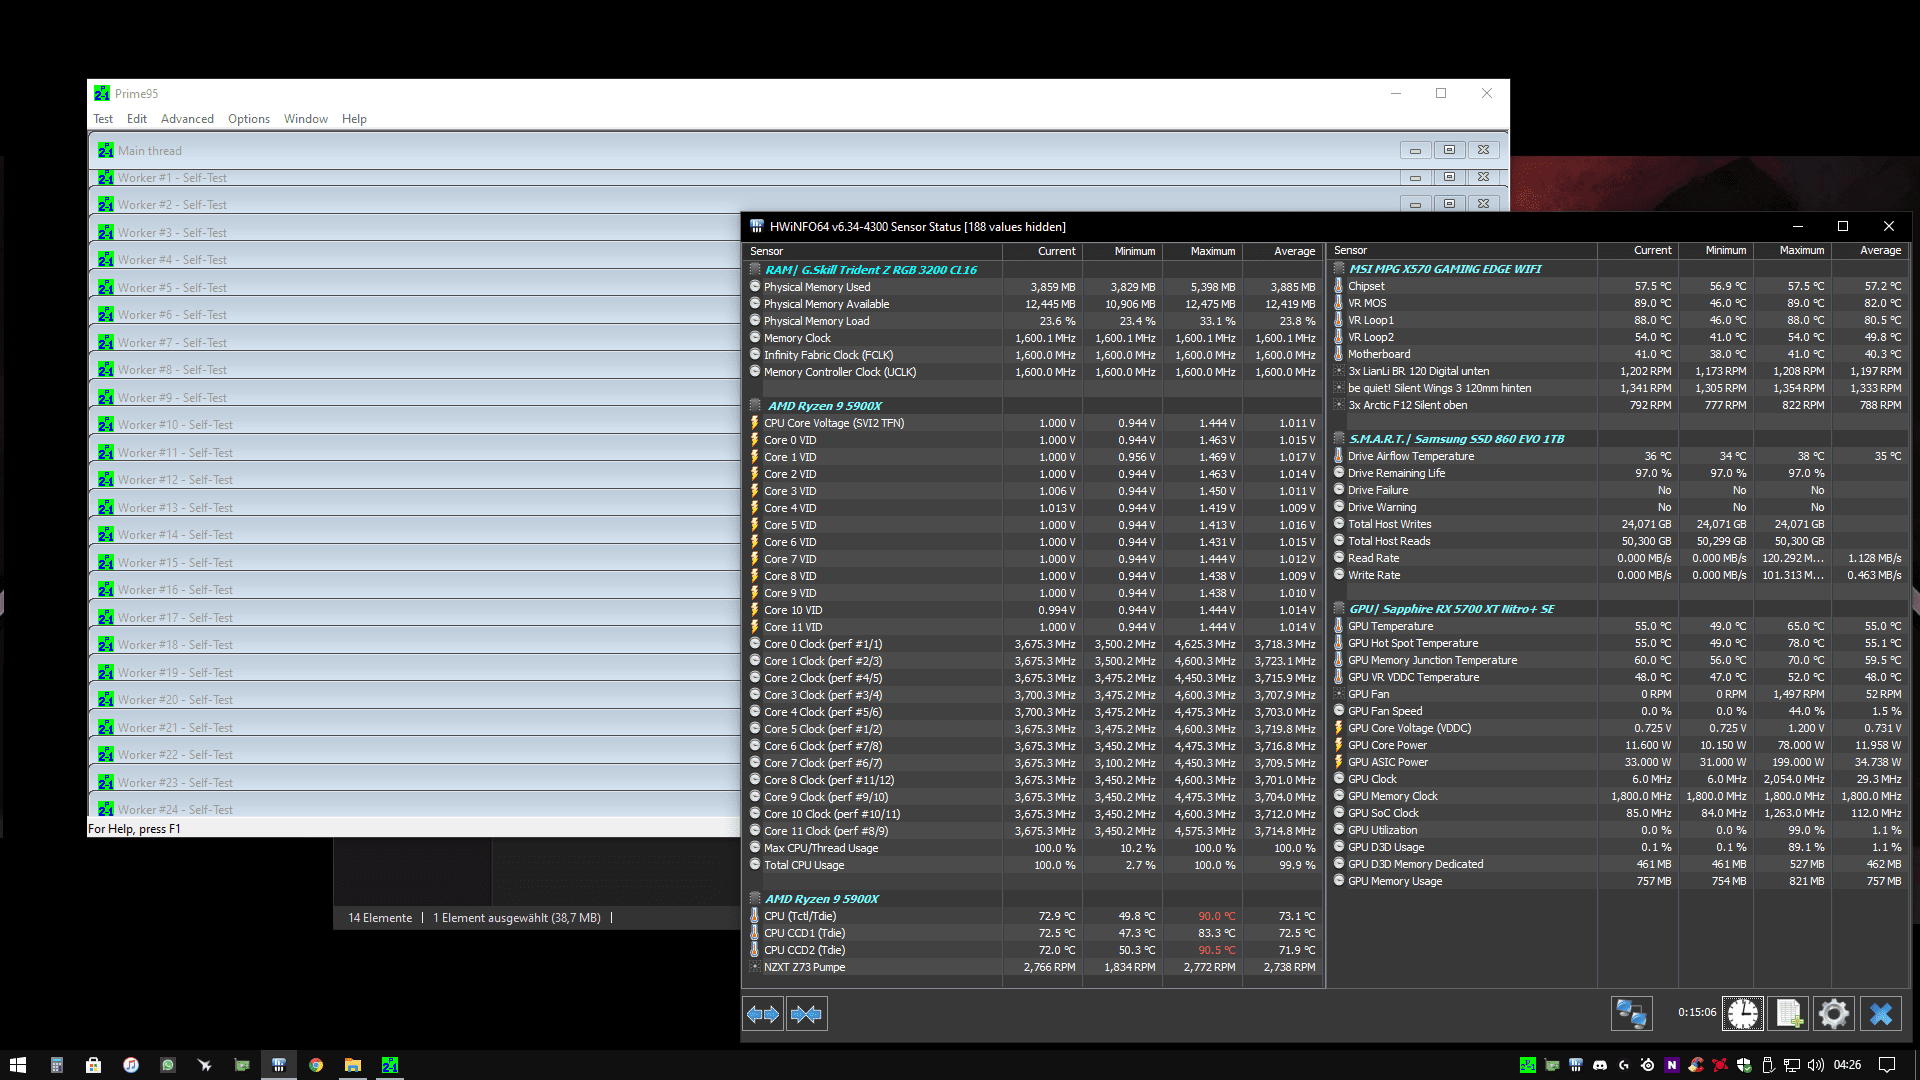The image size is (1920, 1080).
Task: Restore the Worker #1 child window
Action: coord(1449,177)
